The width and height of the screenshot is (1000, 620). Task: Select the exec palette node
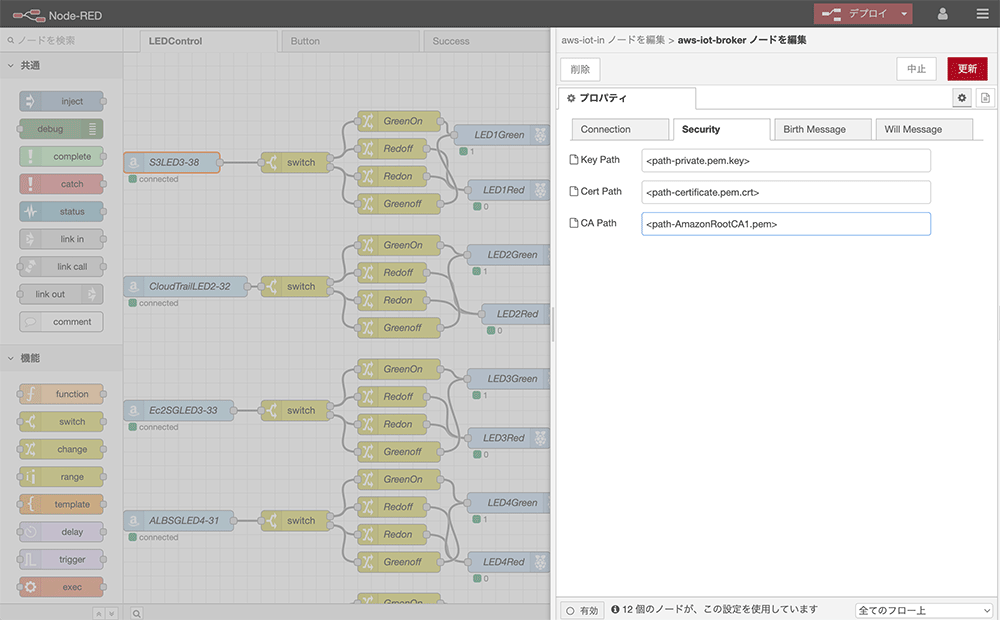(61, 587)
